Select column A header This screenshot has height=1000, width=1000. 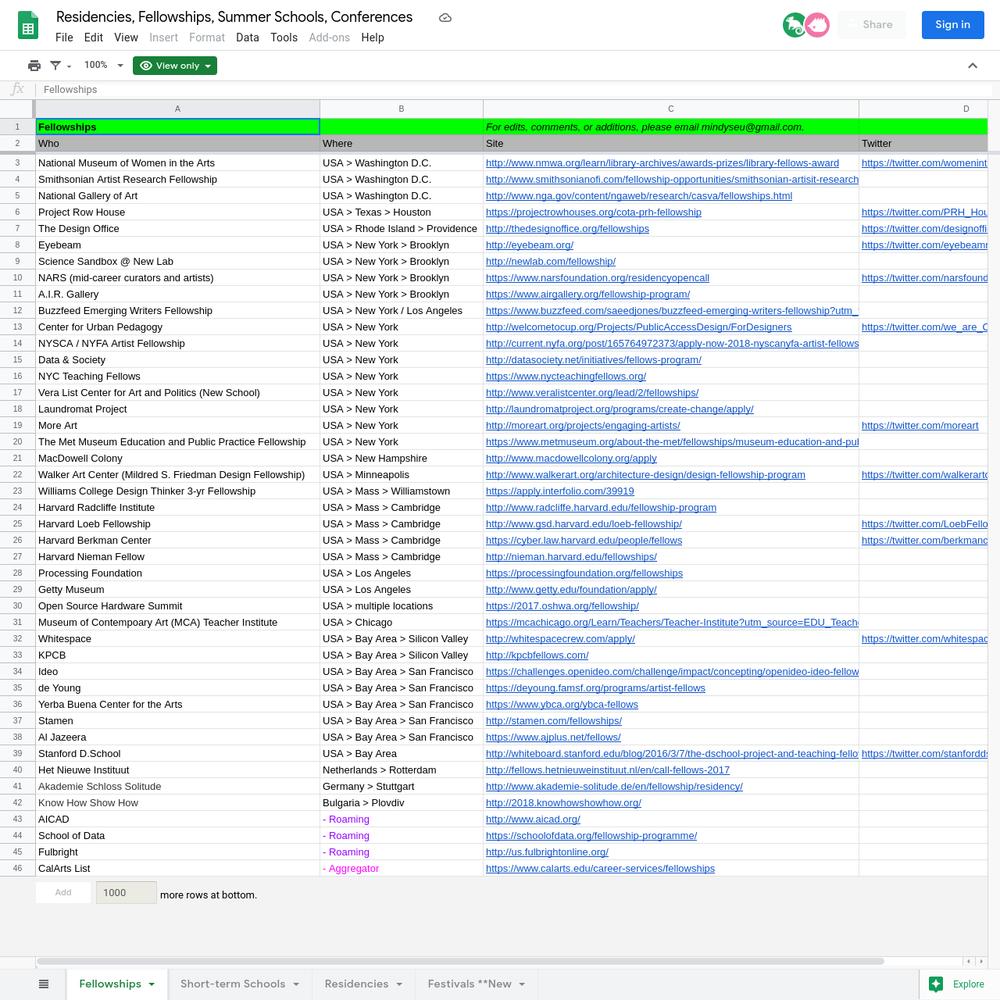pos(177,109)
